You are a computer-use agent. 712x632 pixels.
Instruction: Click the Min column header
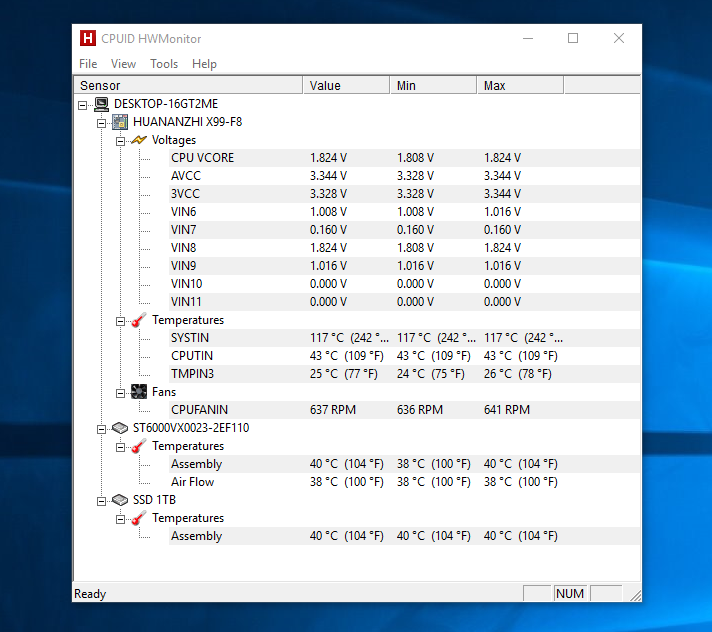[x=433, y=85]
